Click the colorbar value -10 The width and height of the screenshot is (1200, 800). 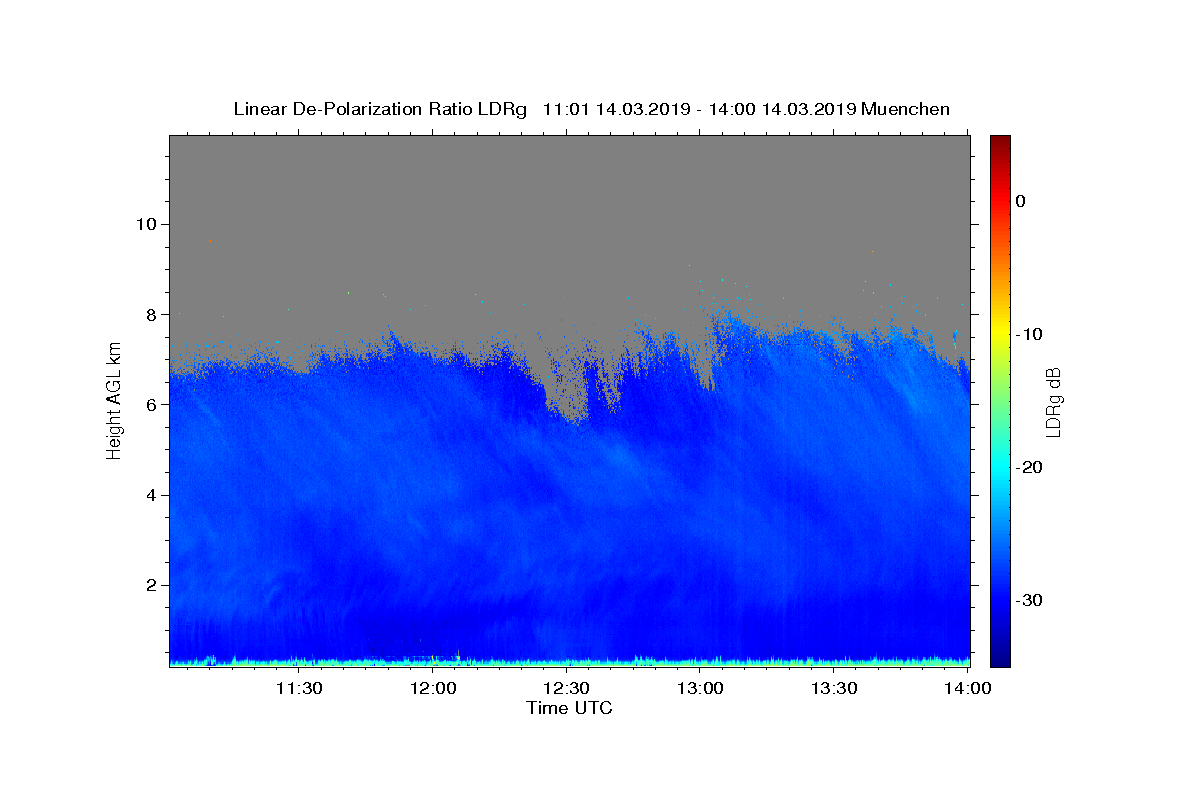click(x=1029, y=334)
